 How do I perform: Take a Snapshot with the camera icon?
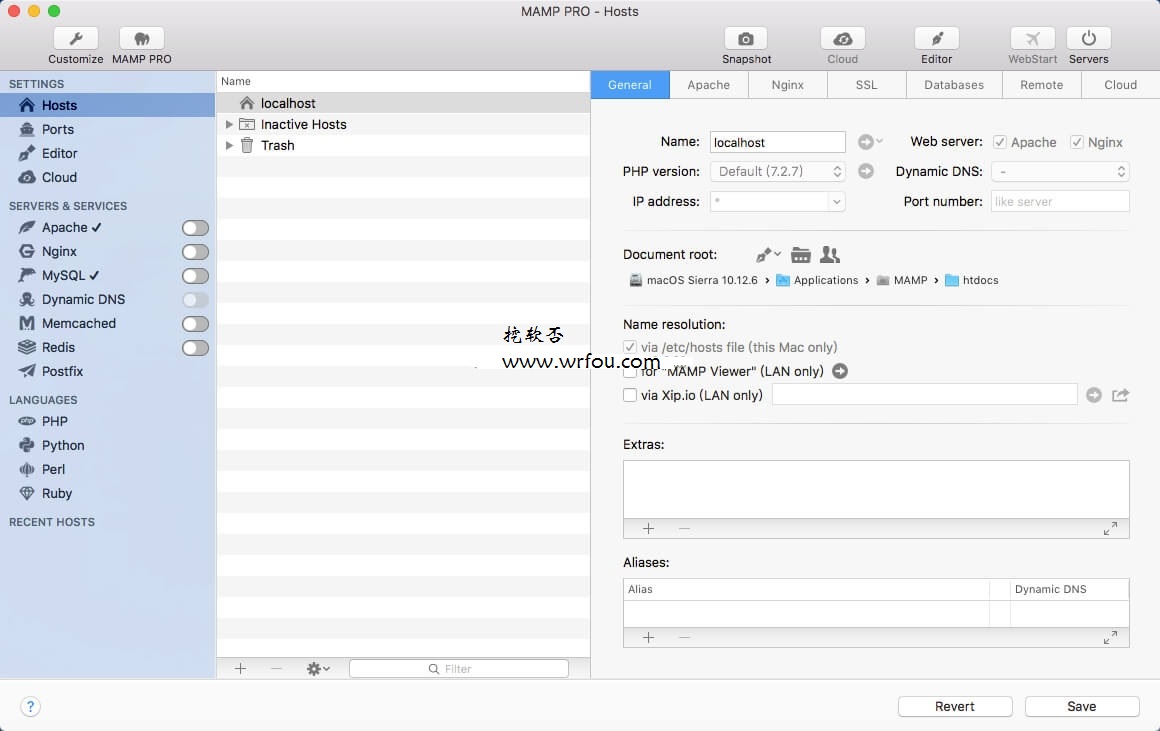point(746,38)
